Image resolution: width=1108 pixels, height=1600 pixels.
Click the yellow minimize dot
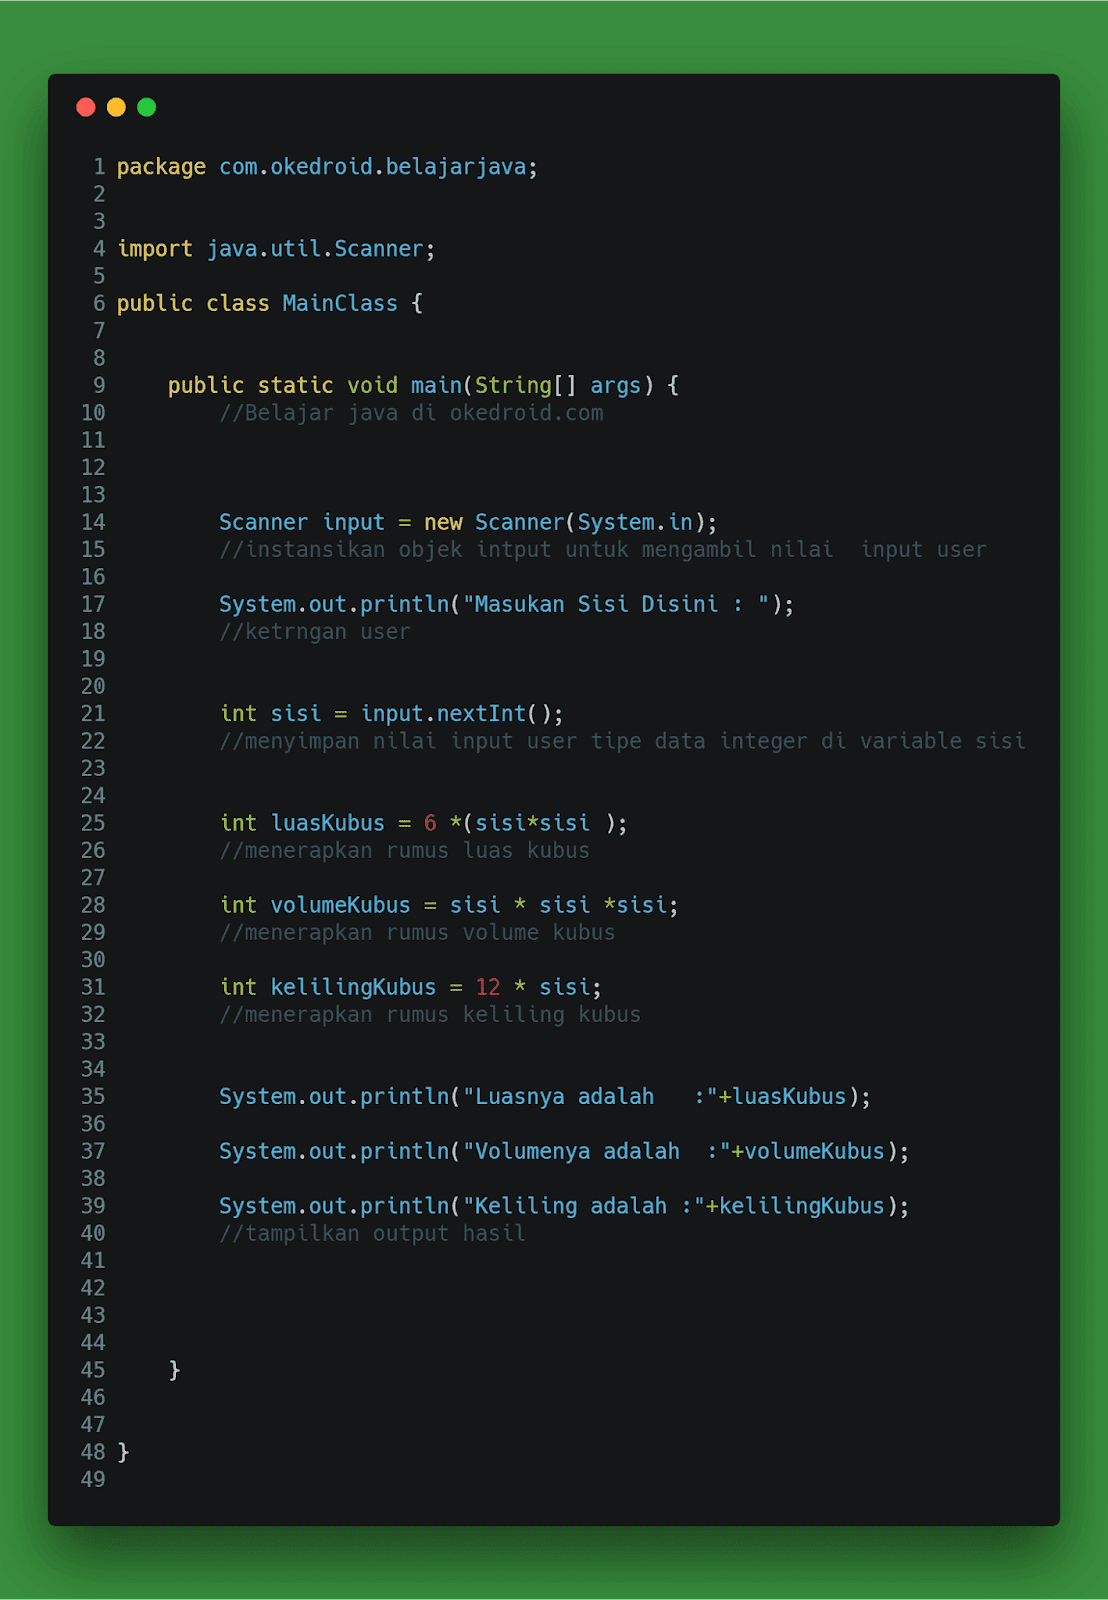(x=116, y=107)
